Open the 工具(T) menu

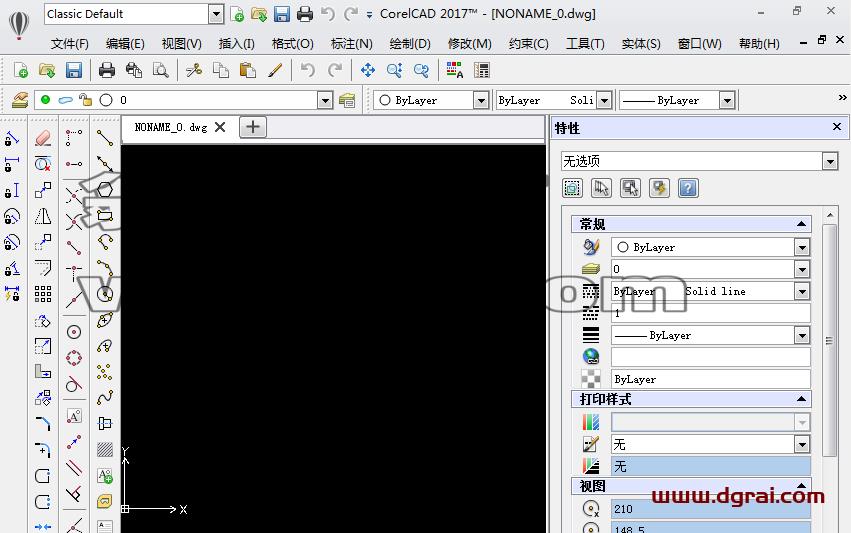tap(585, 43)
